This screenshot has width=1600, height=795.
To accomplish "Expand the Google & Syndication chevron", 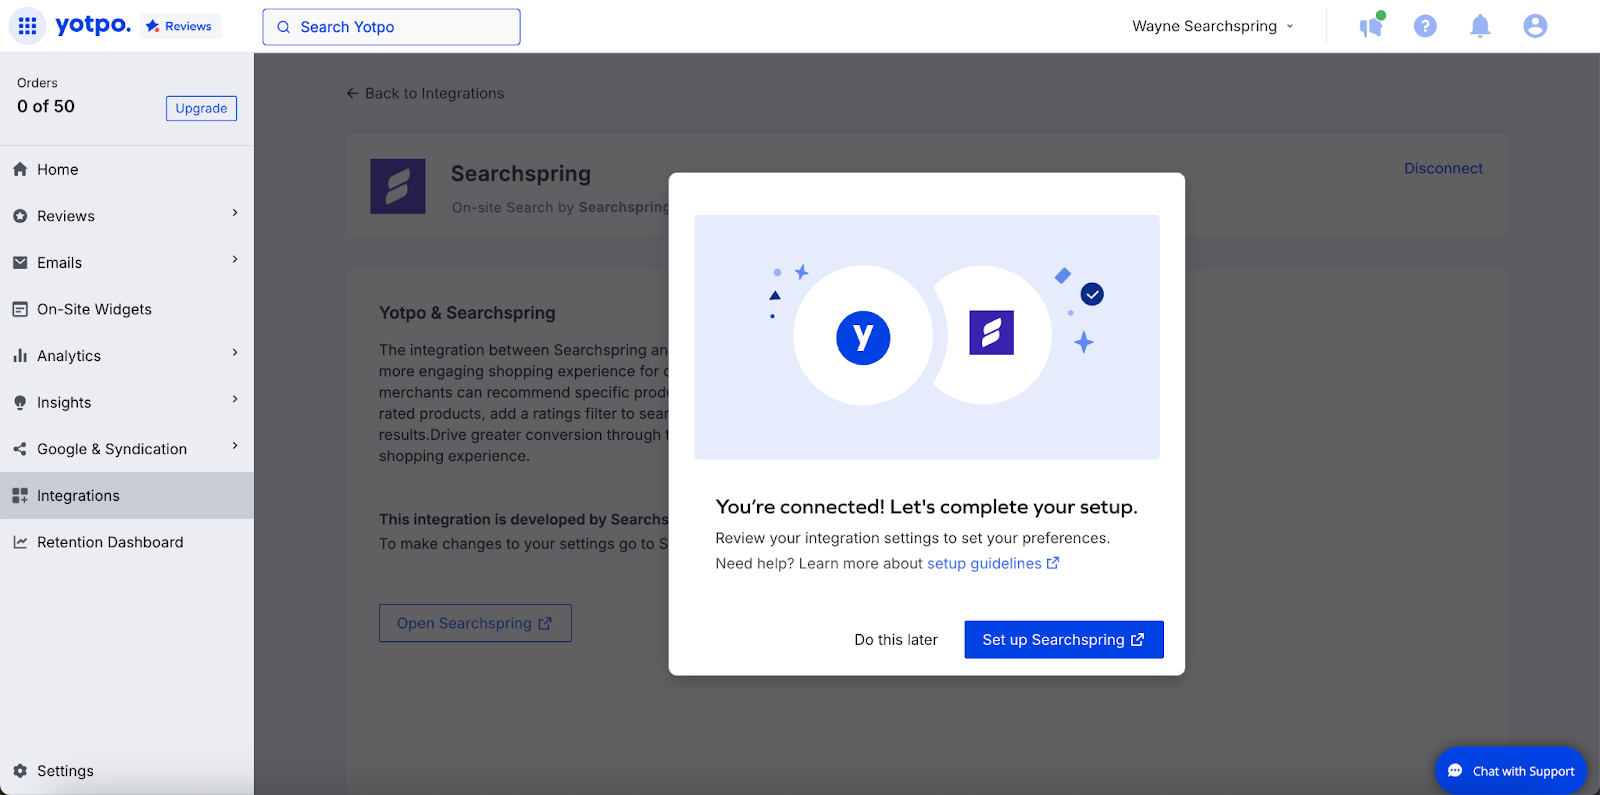I will tap(235, 446).
